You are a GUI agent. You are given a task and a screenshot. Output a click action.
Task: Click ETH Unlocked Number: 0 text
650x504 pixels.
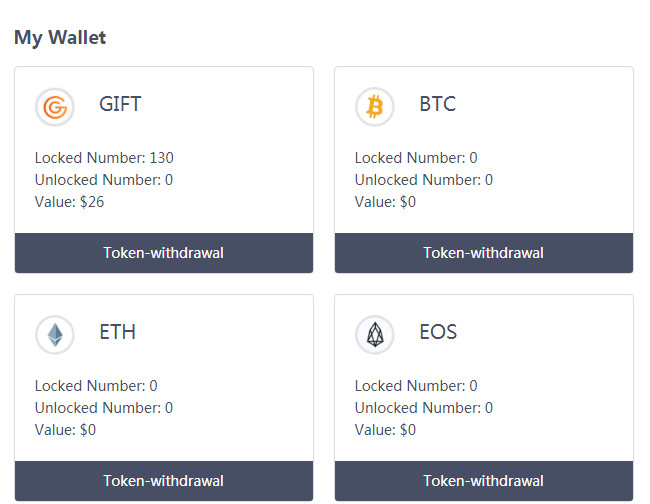(x=104, y=408)
